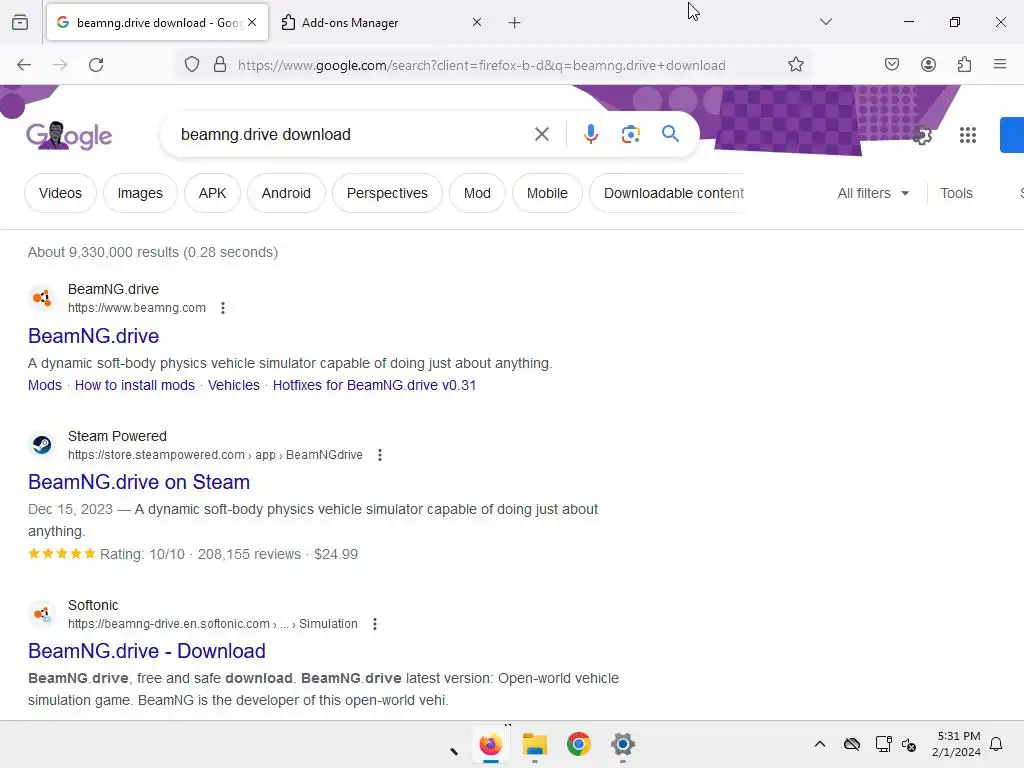Open BeamNG.drive on Steam result

(139, 482)
